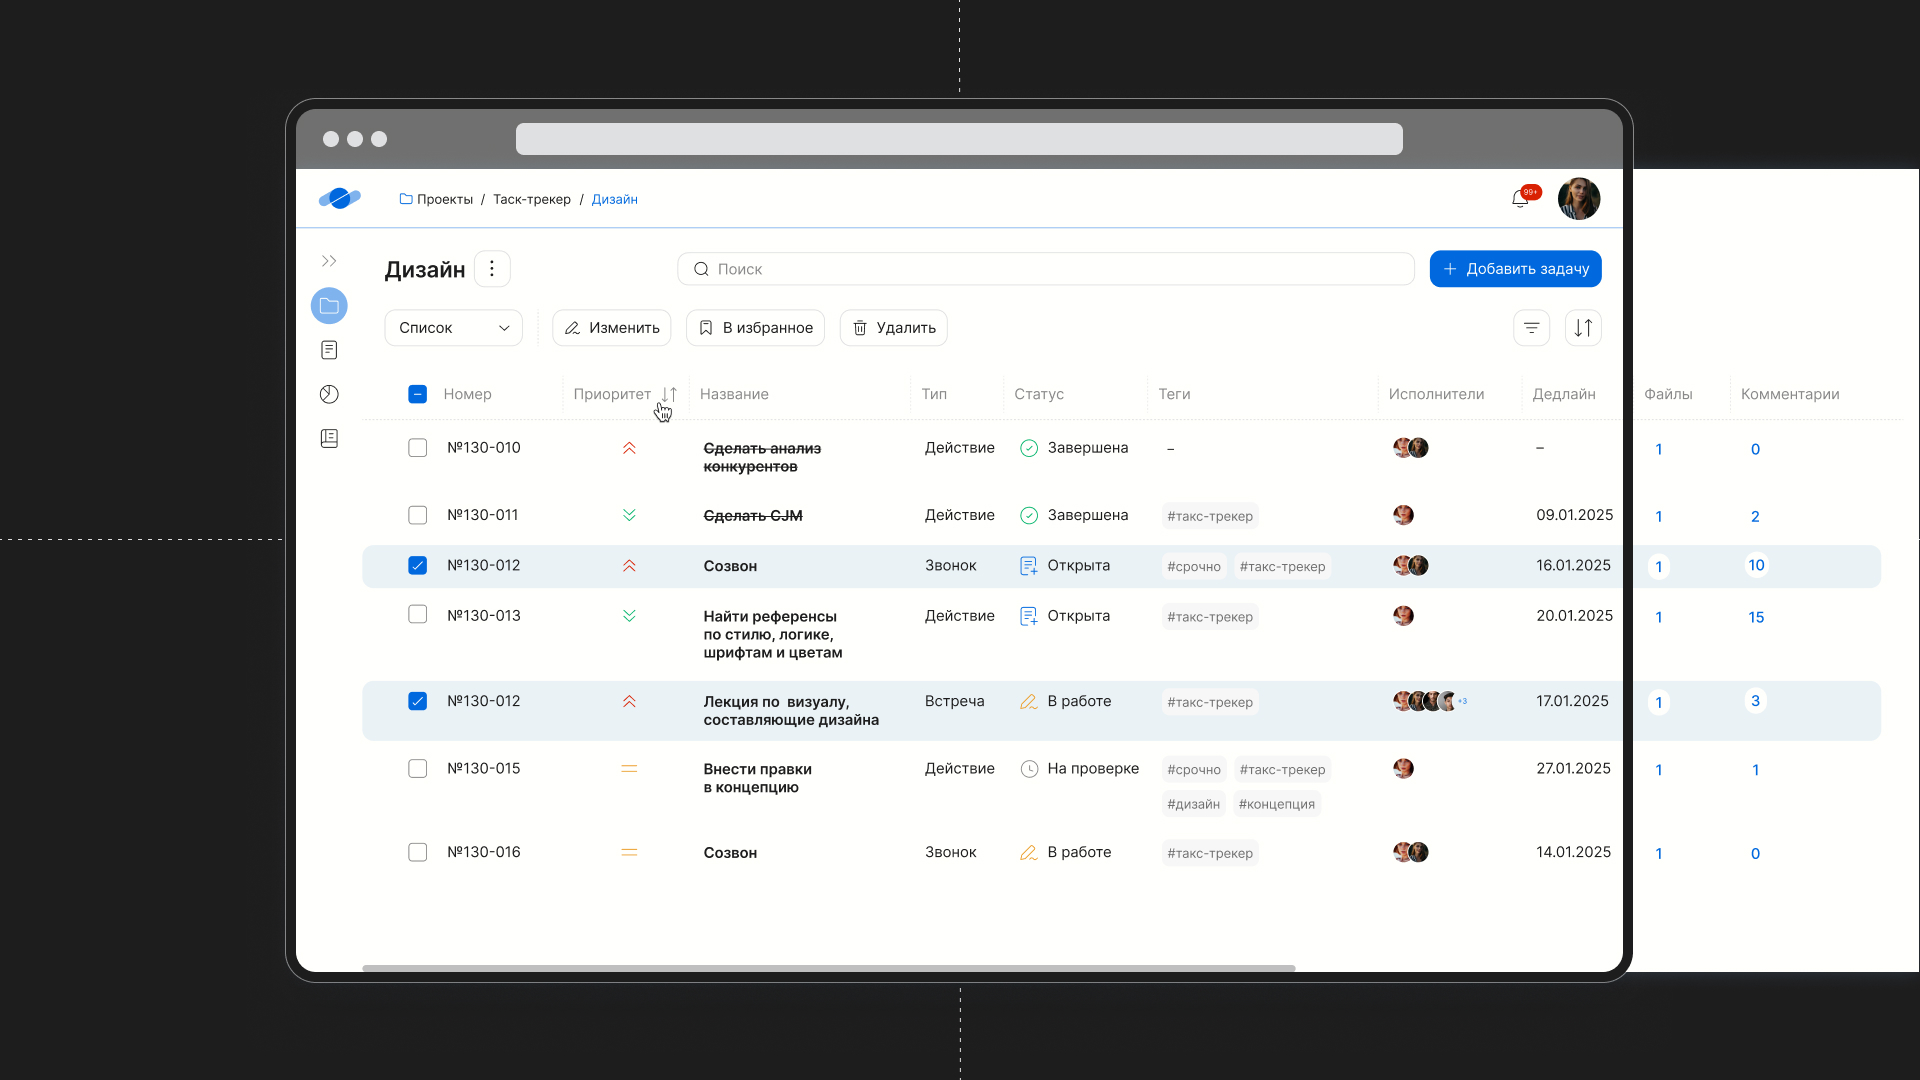Viewport: 1920px width, 1080px height.
Task: Open the three-dot menu next to Дизайн
Action: coord(492,269)
